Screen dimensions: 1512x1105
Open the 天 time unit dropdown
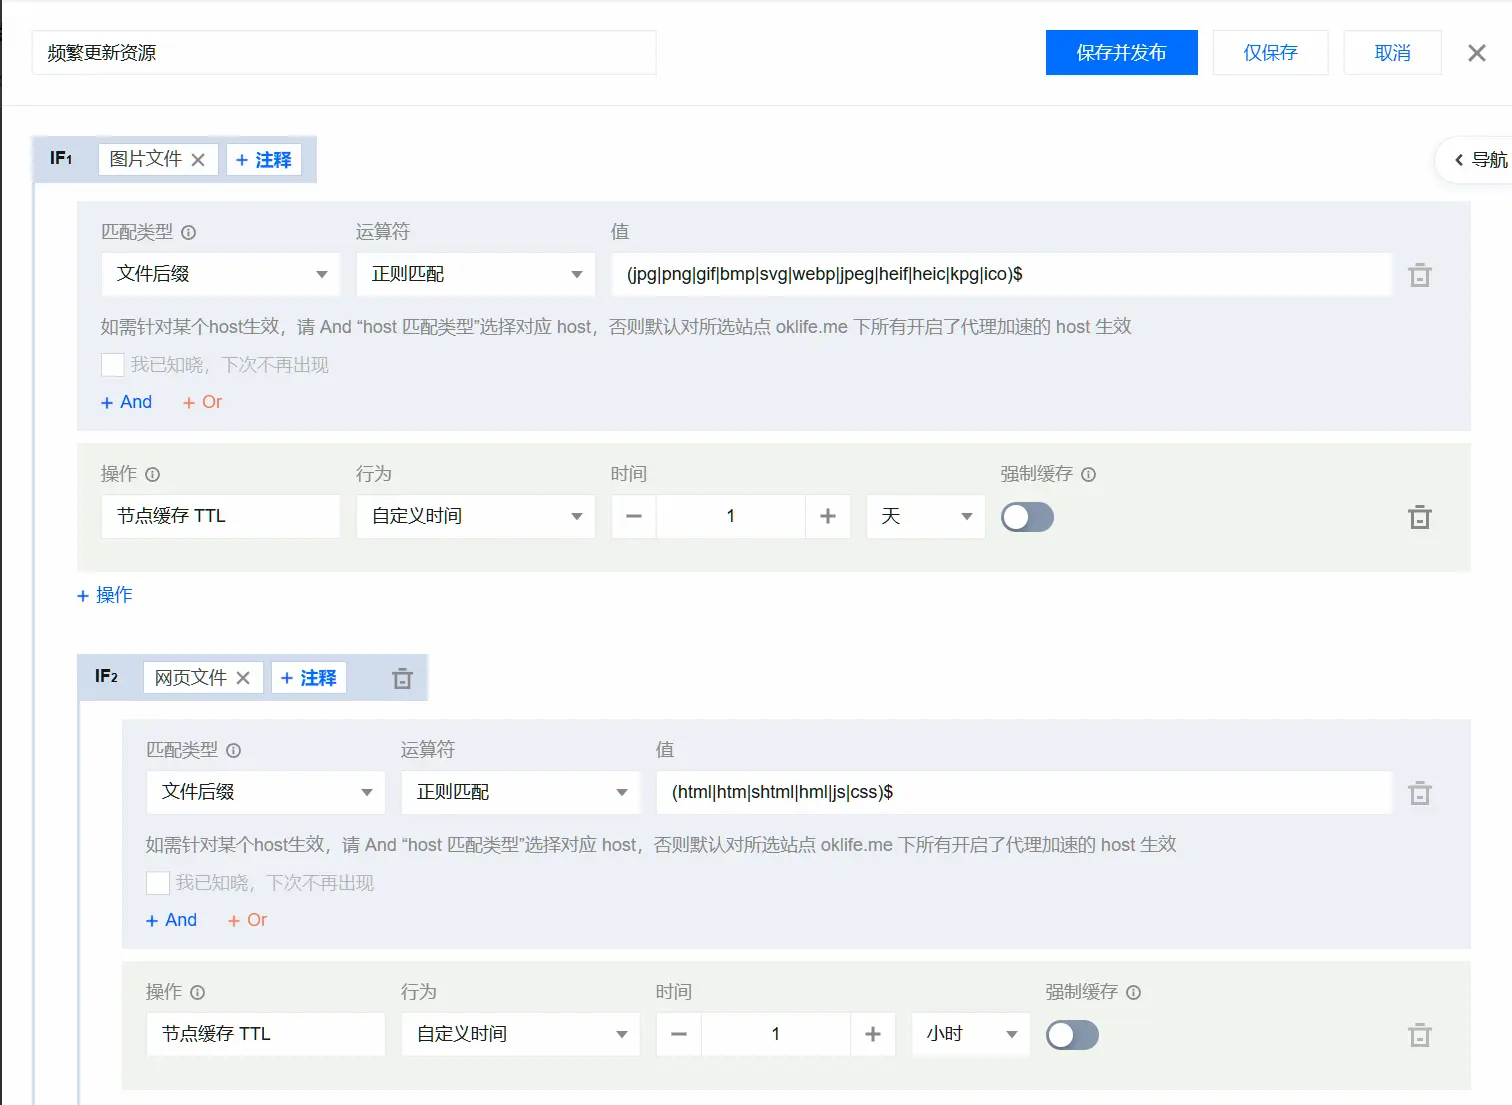pyautogui.click(x=925, y=516)
